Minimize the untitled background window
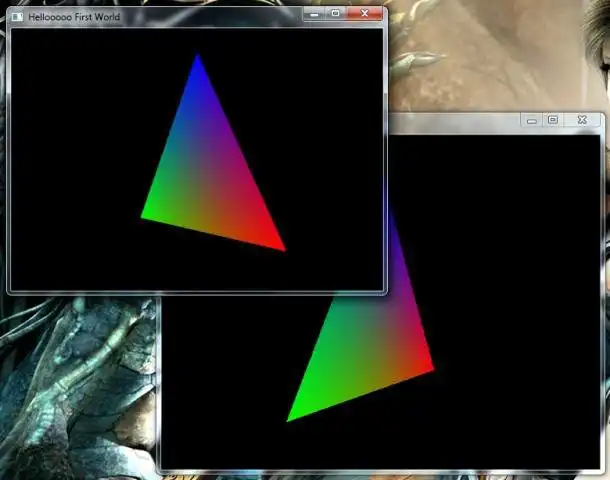 pos(532,120)
